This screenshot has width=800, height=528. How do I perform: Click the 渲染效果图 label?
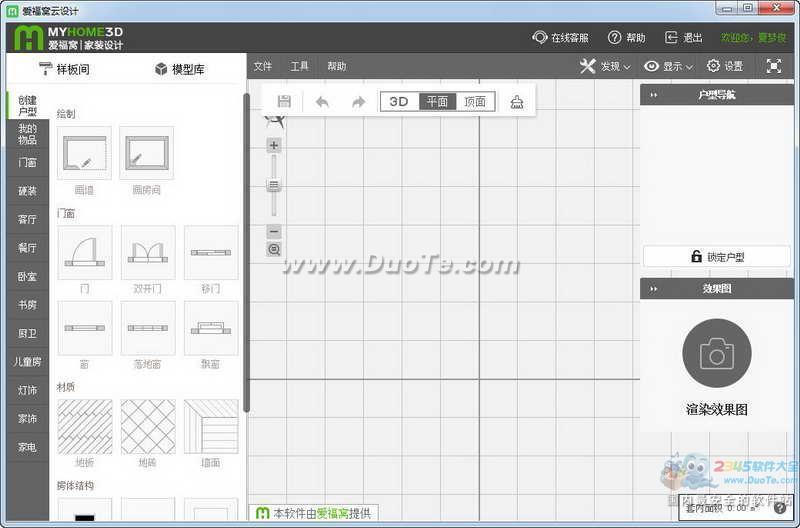[x=717, y=410]
